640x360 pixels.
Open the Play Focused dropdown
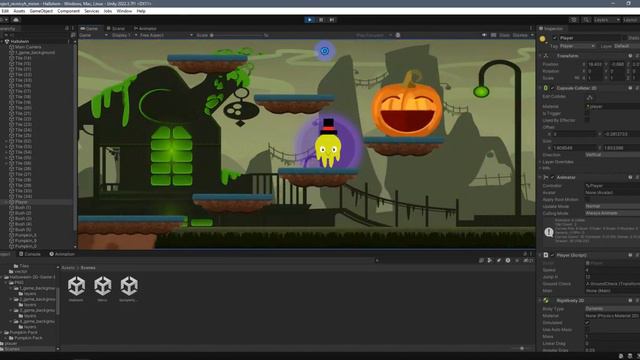[374, 35]
